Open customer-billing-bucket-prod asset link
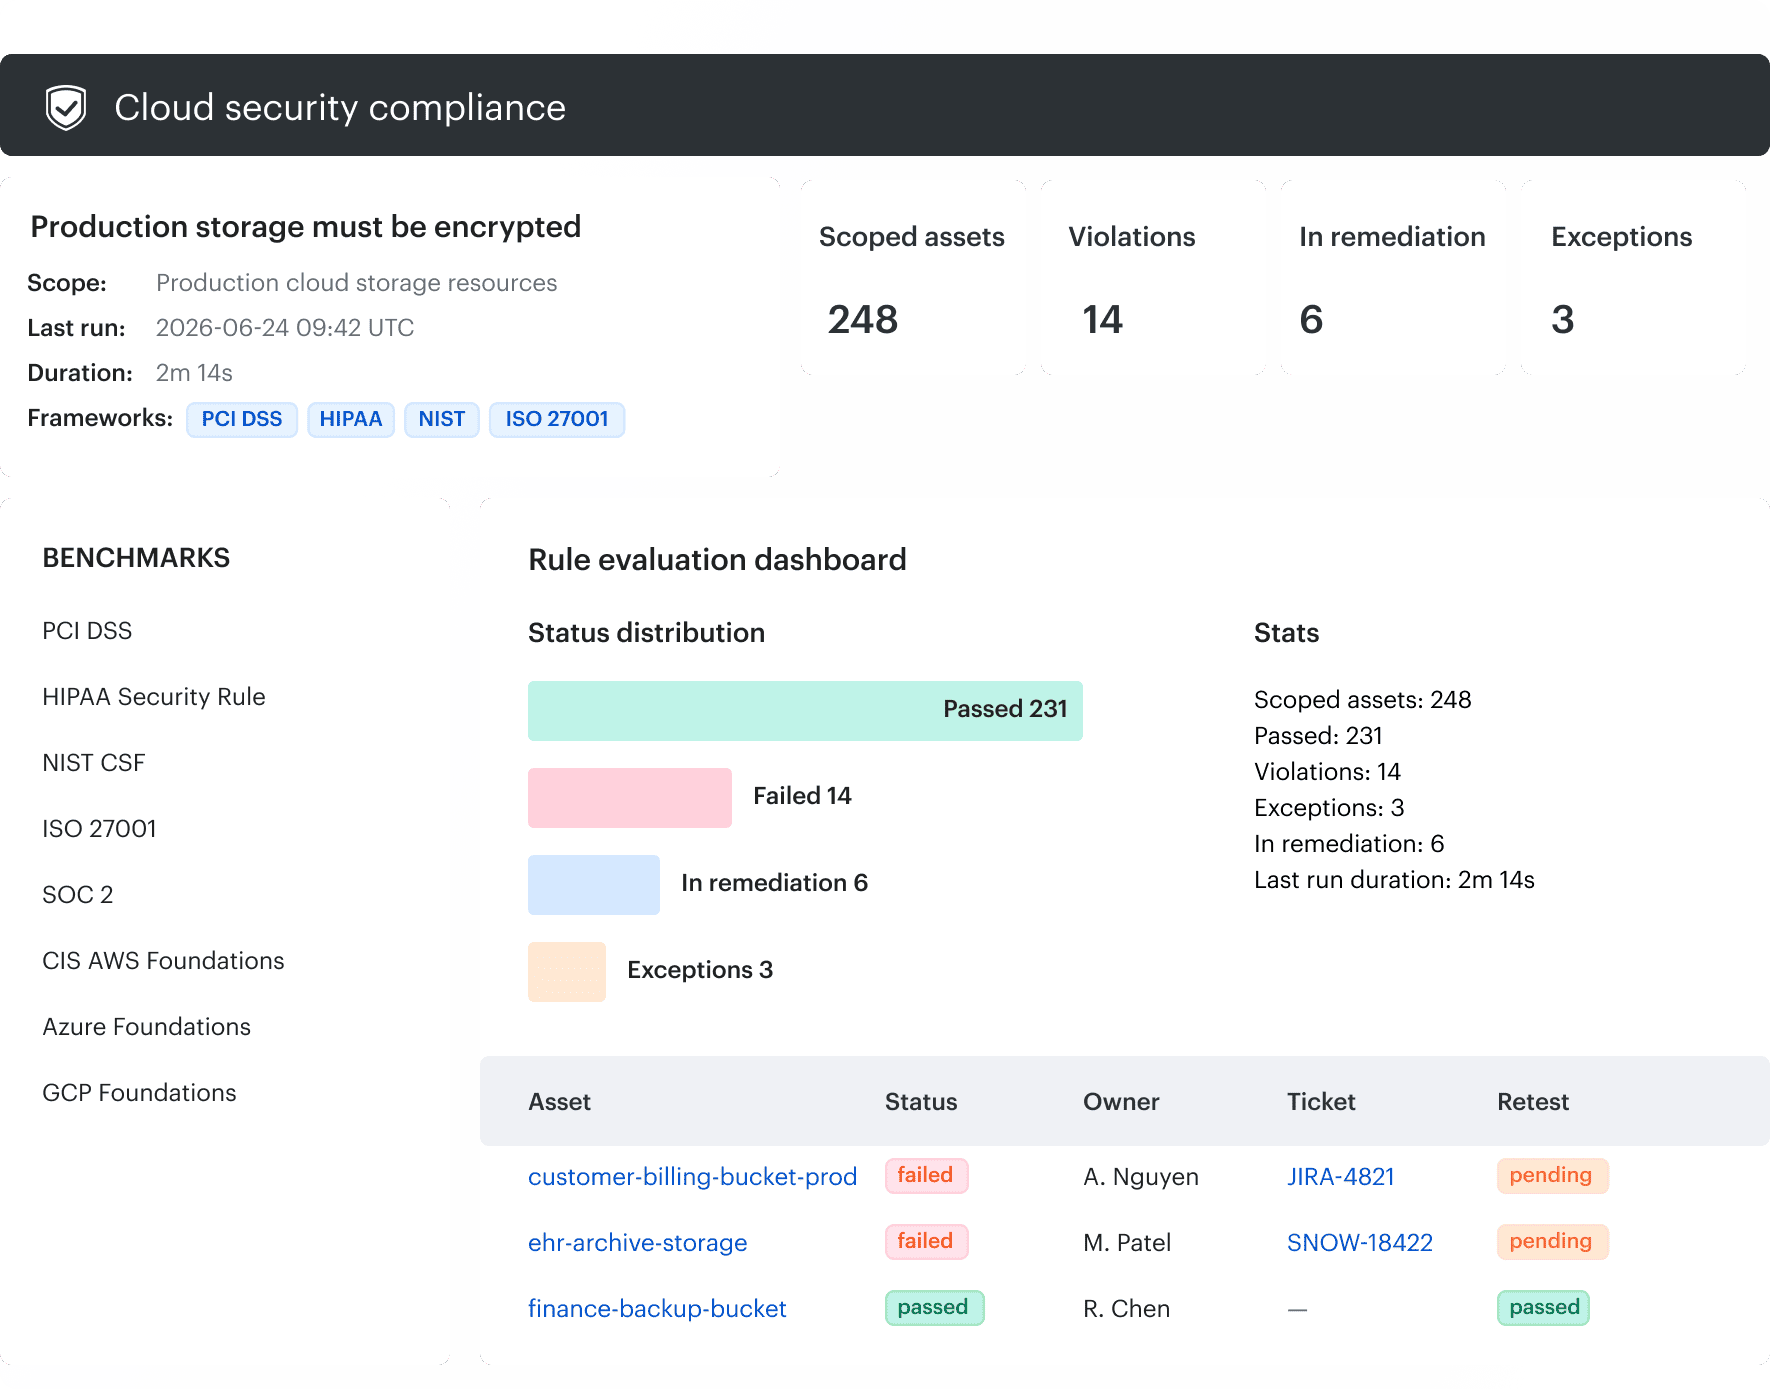Viewport: 1770px width, 1389px height. [693, 1177]
